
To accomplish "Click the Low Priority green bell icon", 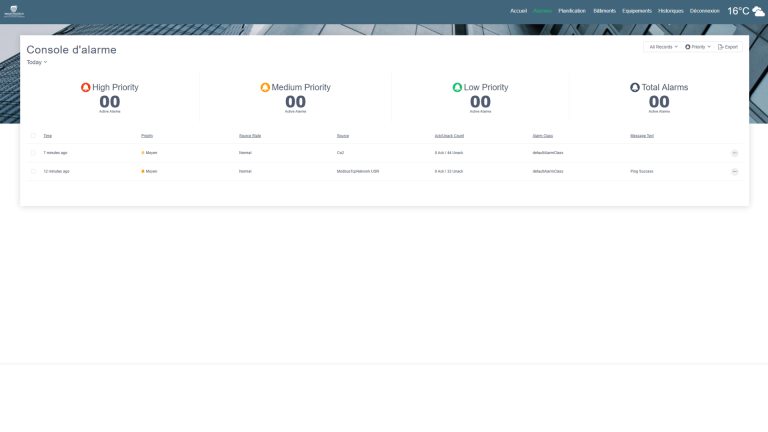I will pos(457,87).
